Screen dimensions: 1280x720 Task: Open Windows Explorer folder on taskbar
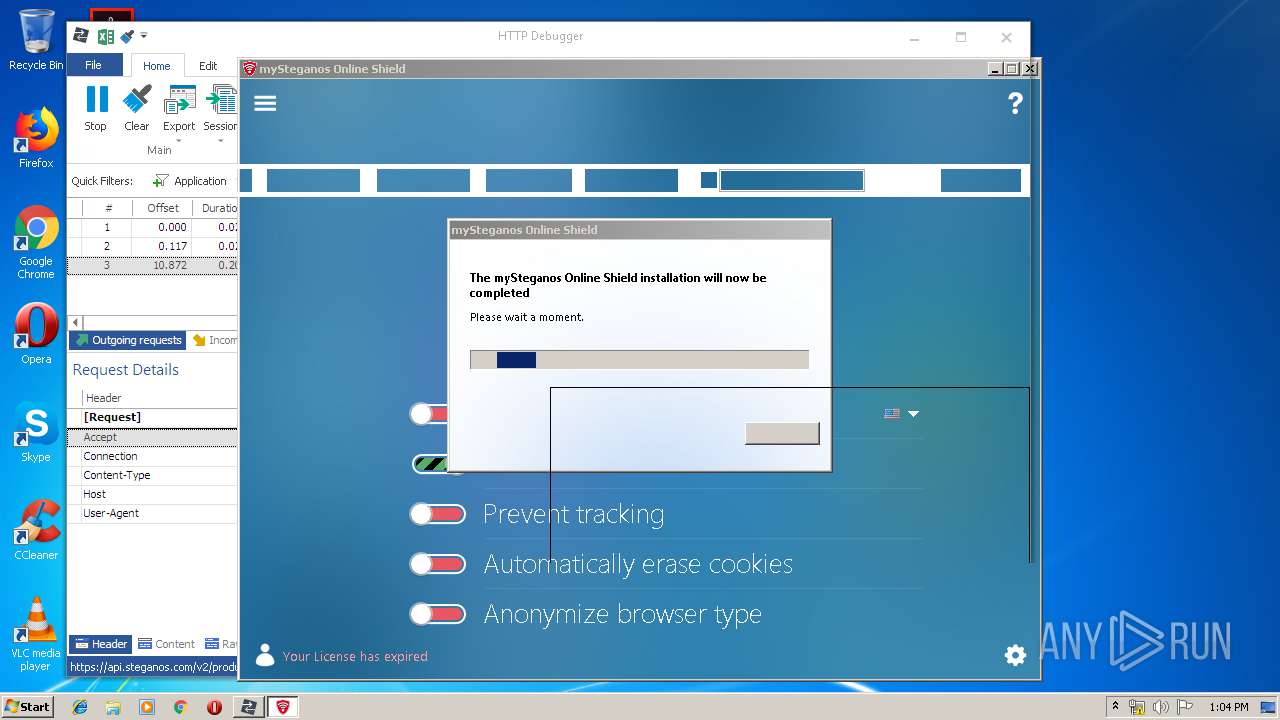[113, 707]
